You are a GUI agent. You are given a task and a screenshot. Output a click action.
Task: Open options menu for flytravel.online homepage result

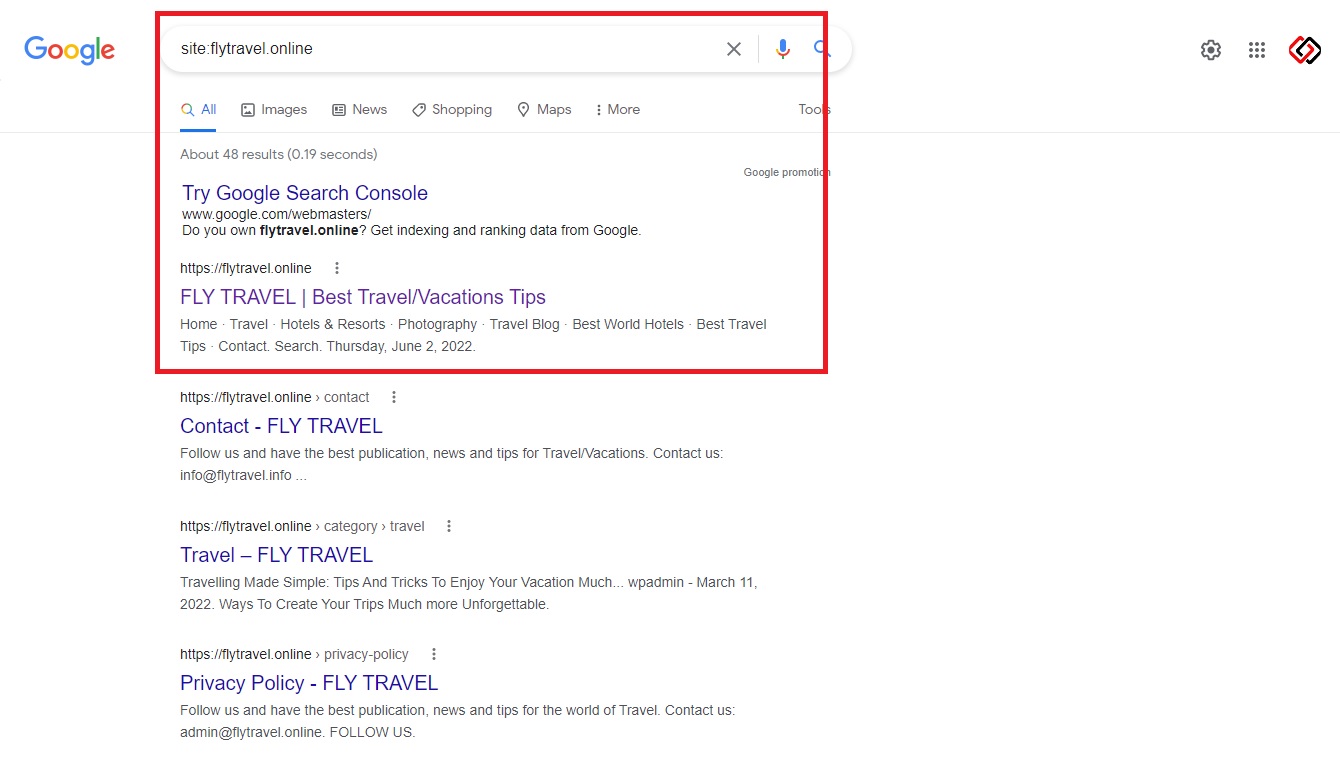click(337, 268)
